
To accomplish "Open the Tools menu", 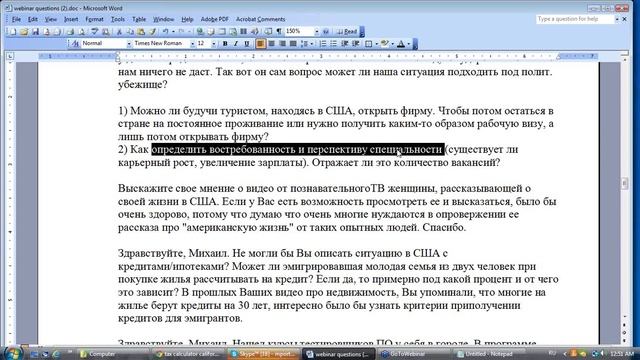I will tap(118, 19).
